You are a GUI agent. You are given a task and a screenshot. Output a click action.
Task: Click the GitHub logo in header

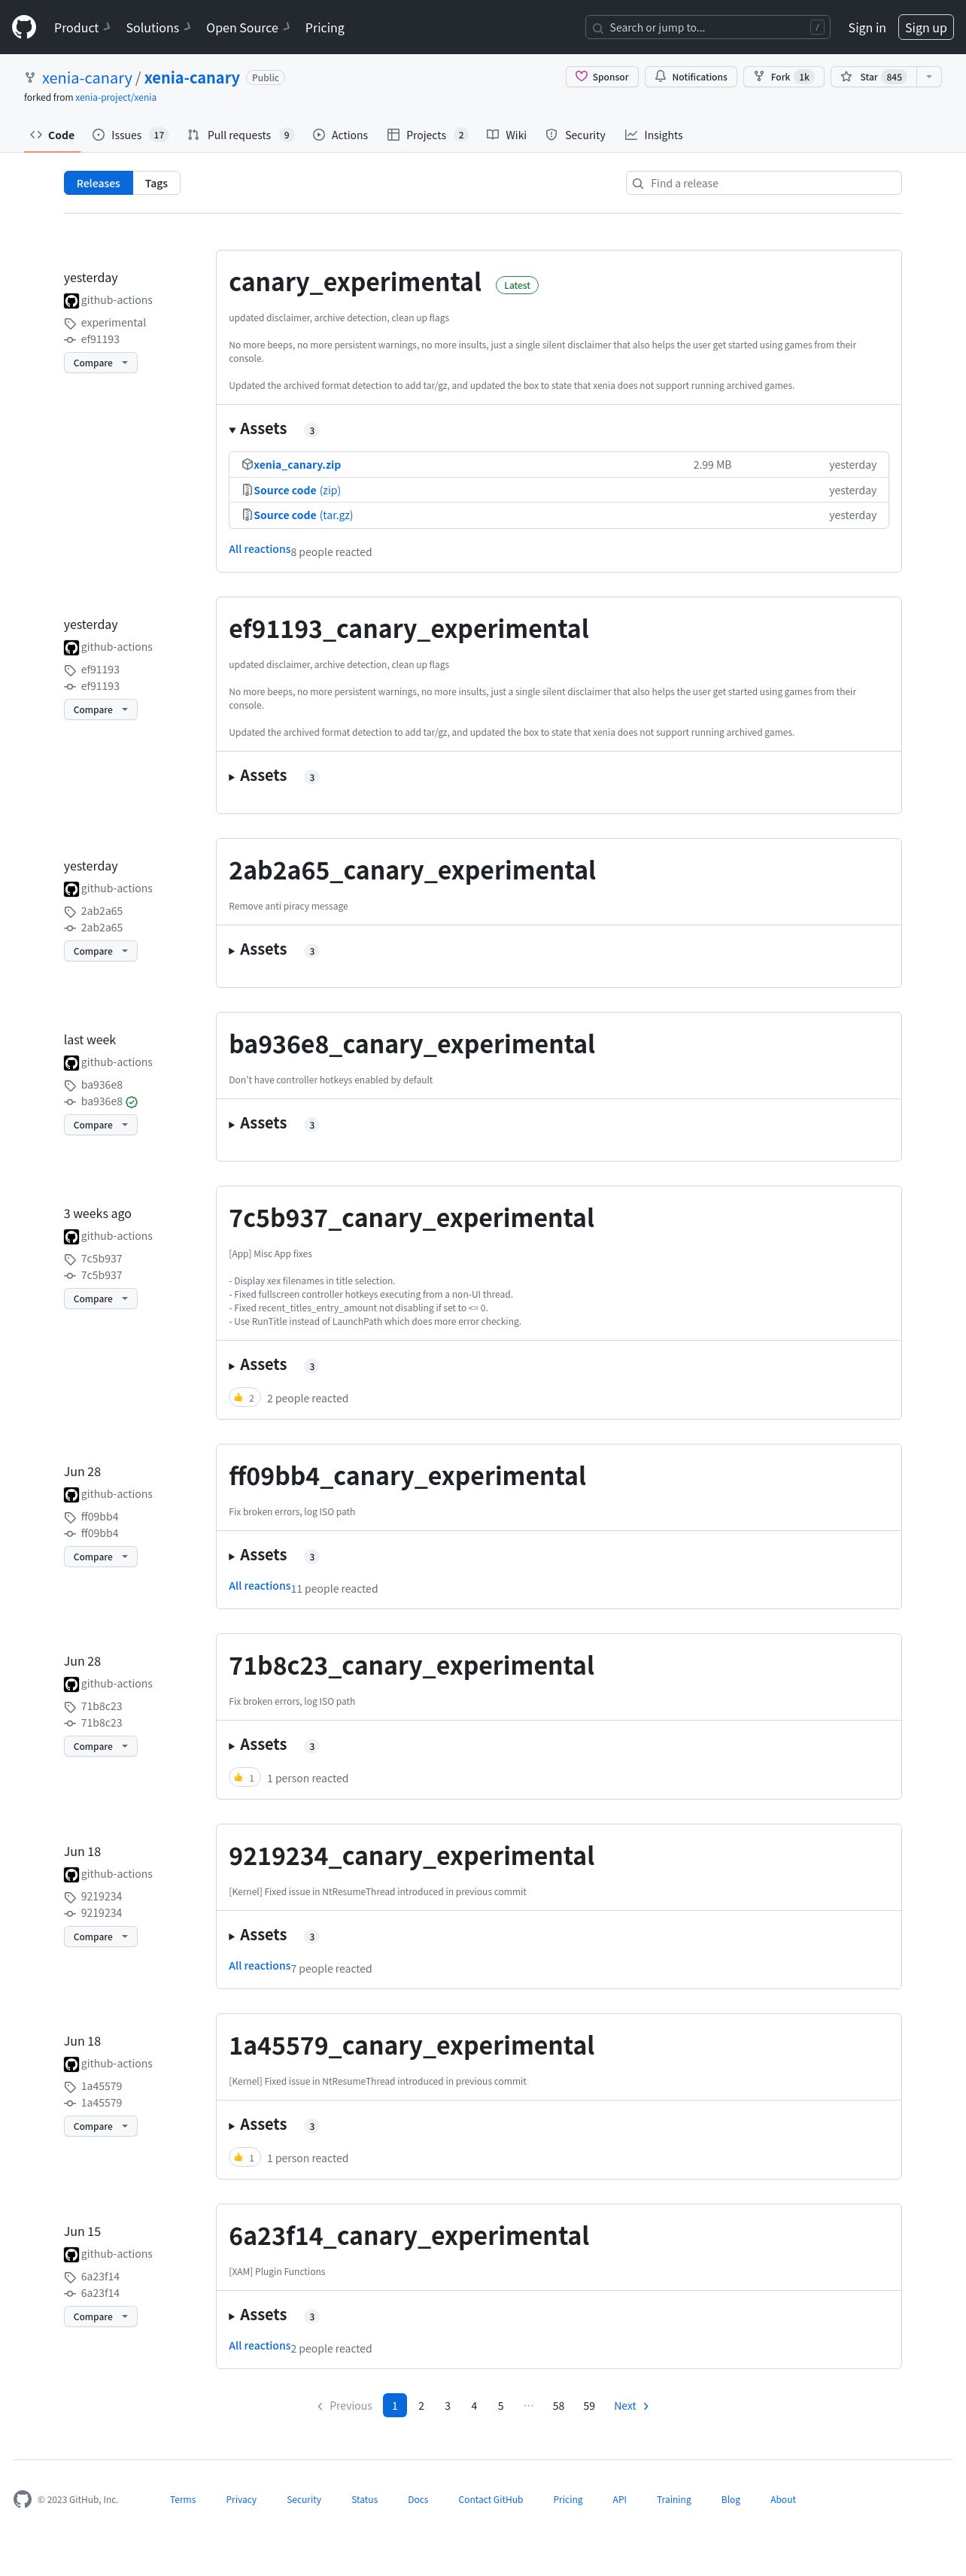(x=24, y=27)
